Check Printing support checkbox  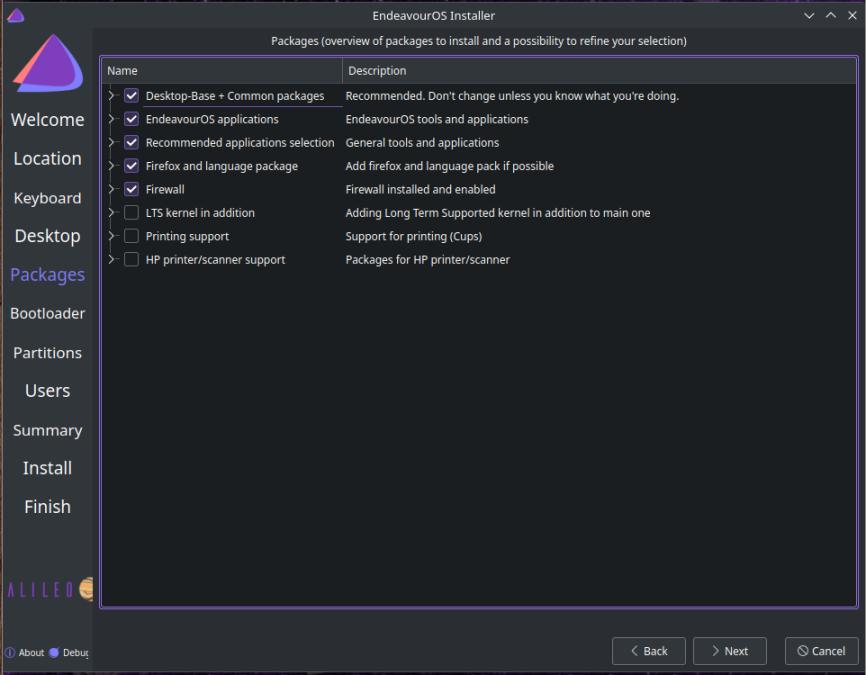click(x=131, y=236)
